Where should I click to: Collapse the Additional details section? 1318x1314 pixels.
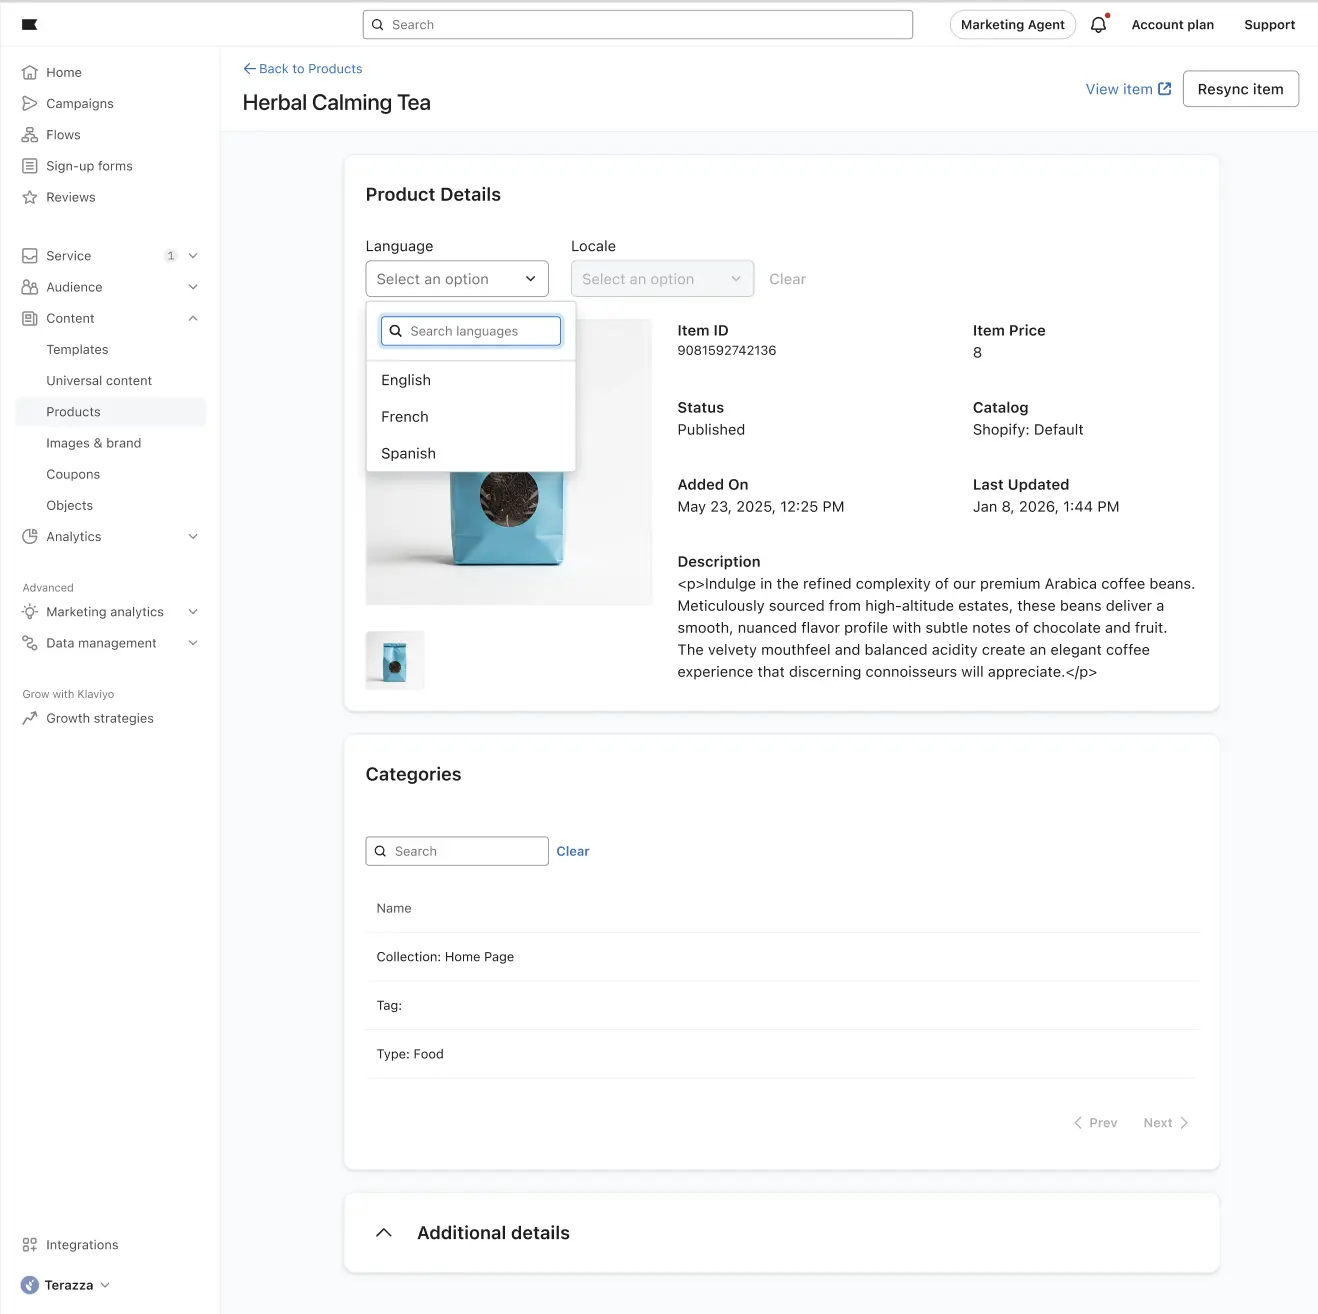pos(384,1232)
